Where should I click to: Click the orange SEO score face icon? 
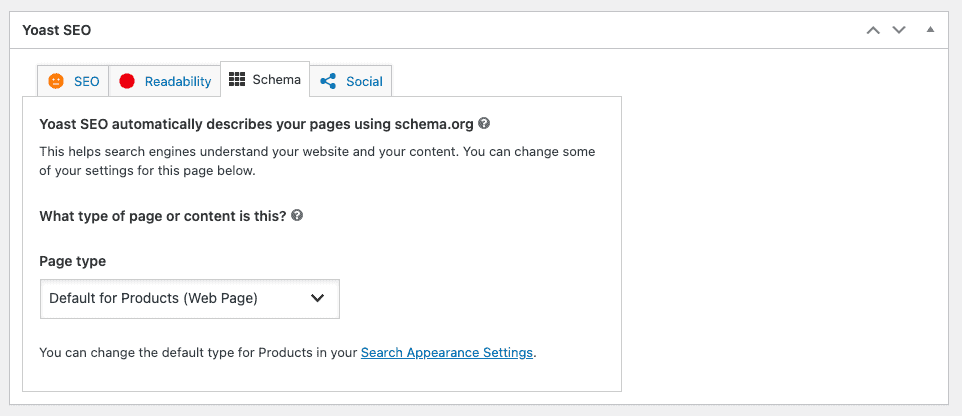point(56,81)
